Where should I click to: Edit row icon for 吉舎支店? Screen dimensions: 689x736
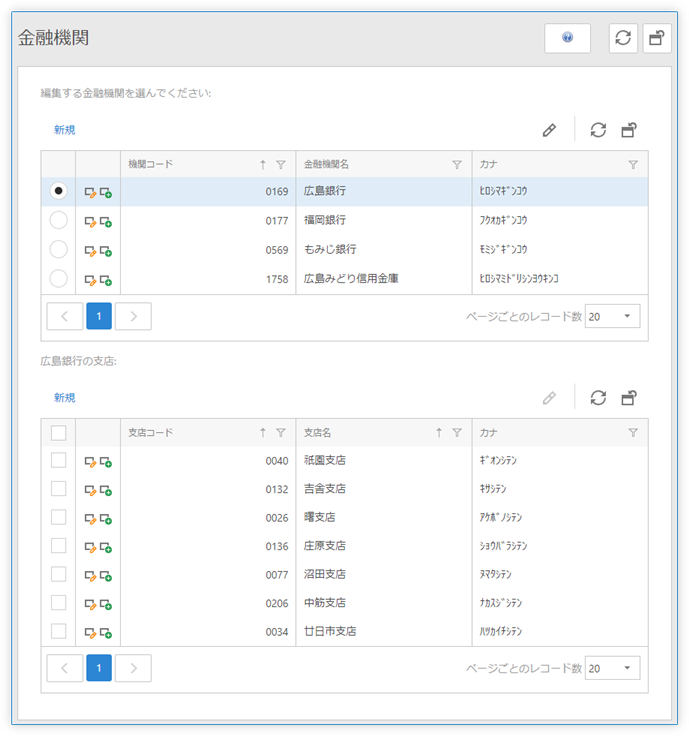(90, 491)
